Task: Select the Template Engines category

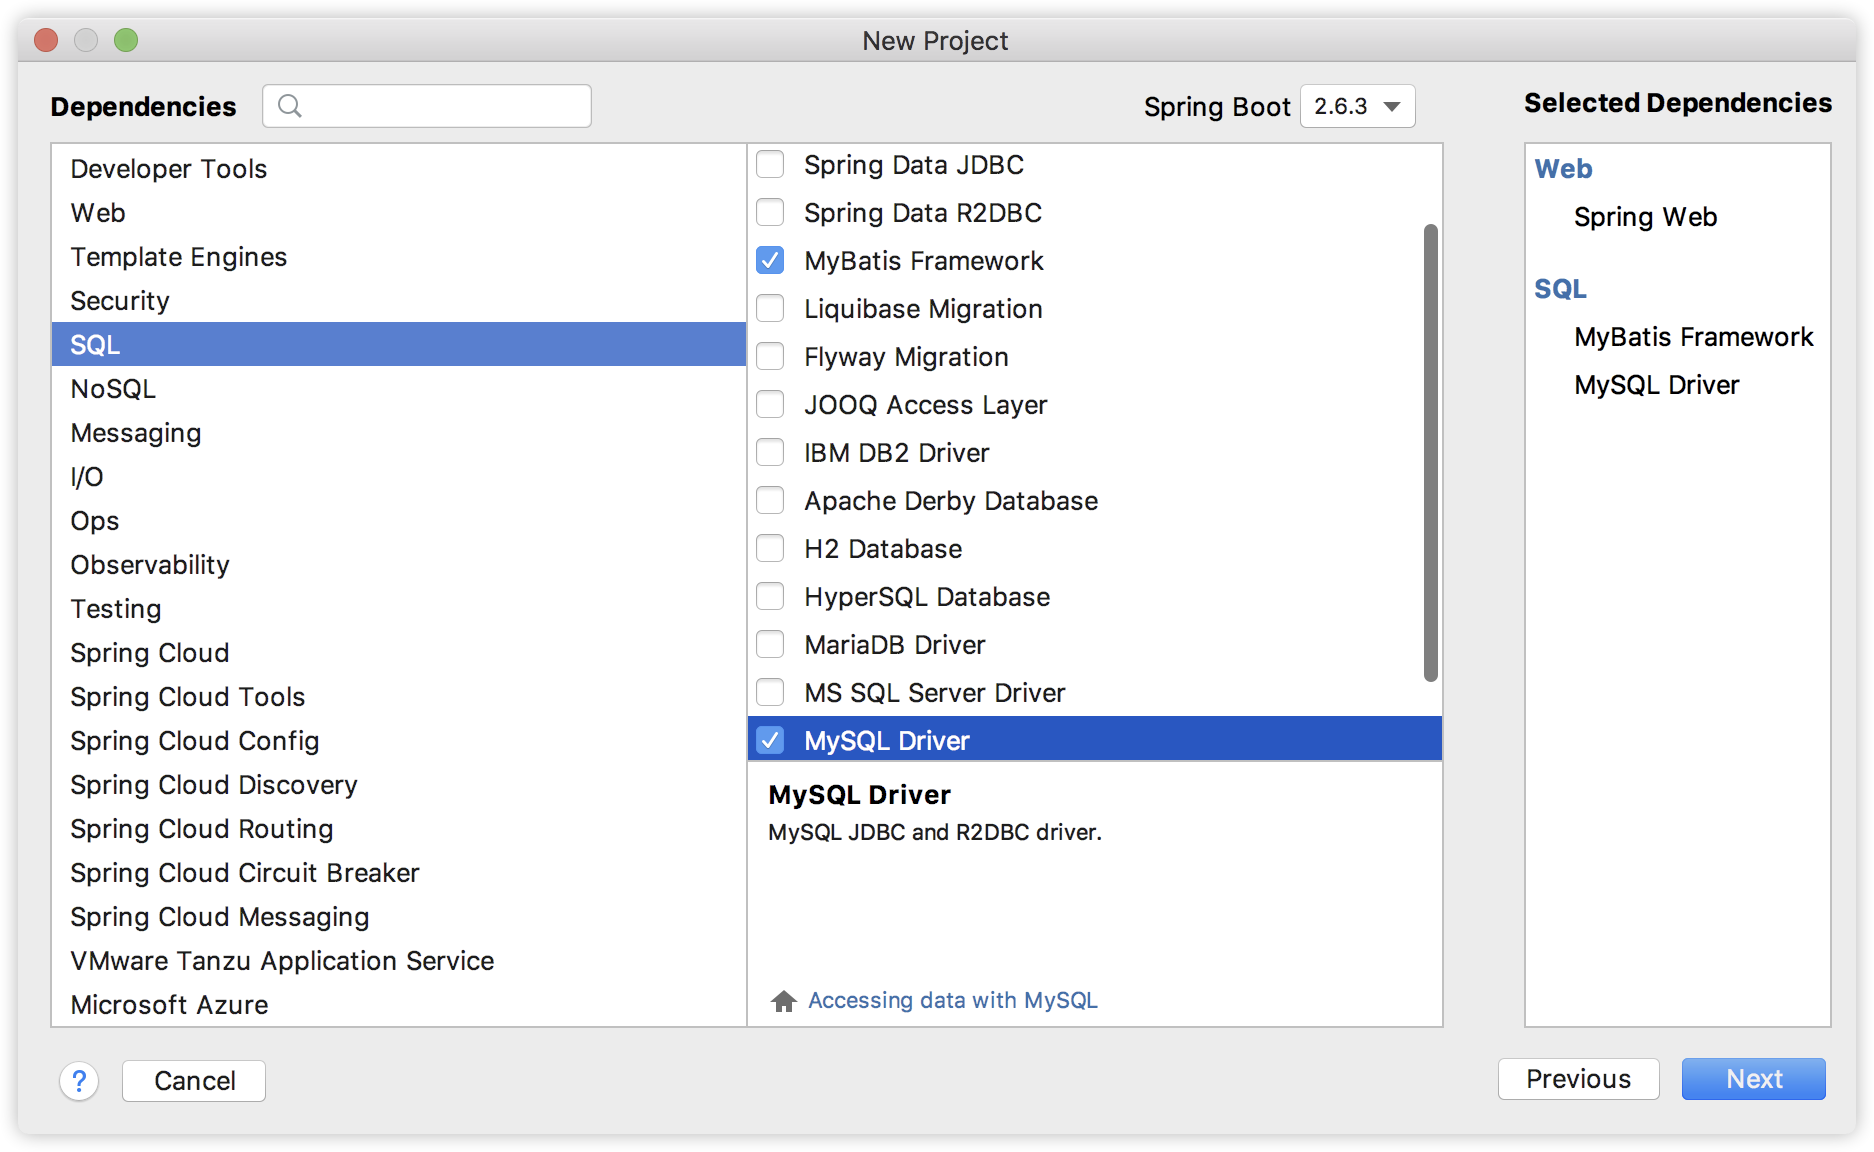Action: tap(177, 256)
